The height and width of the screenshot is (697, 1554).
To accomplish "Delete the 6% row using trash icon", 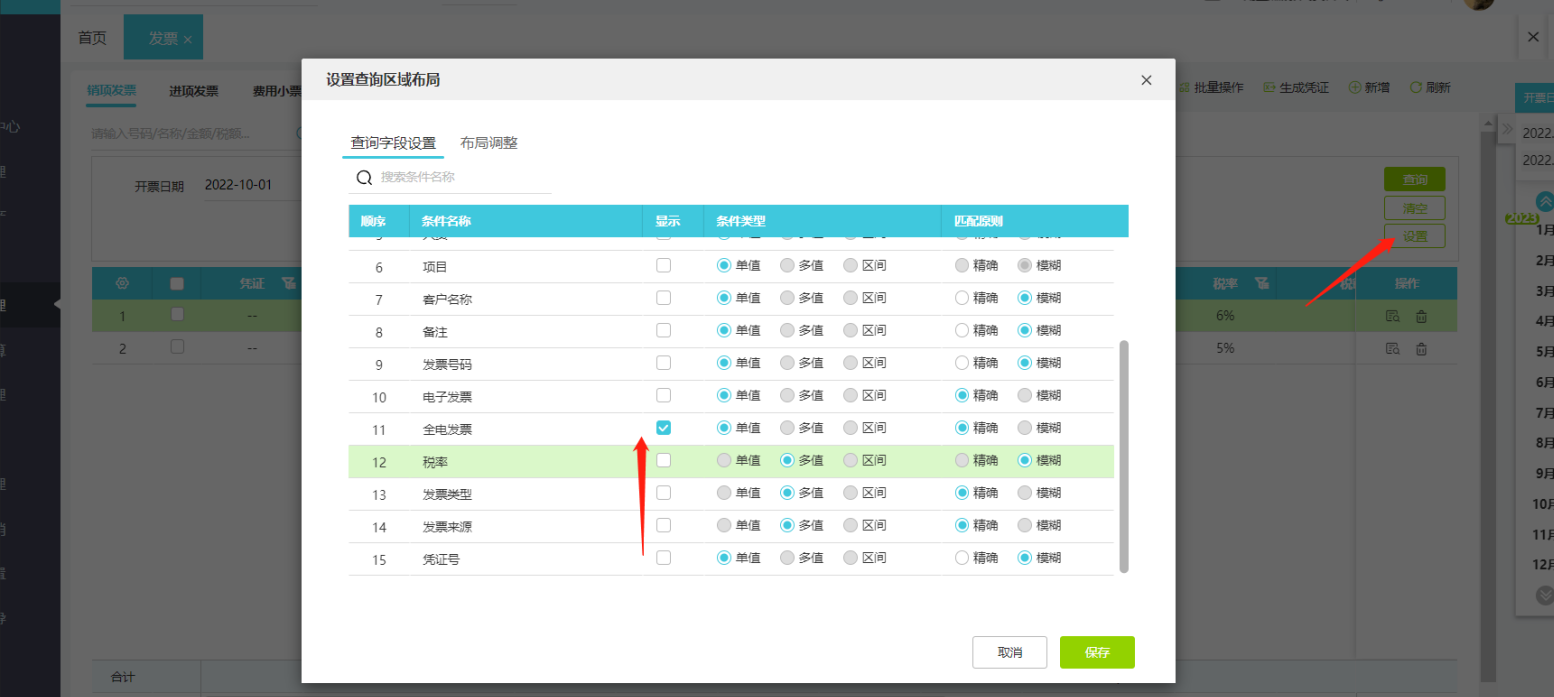I will (1421, 316).
